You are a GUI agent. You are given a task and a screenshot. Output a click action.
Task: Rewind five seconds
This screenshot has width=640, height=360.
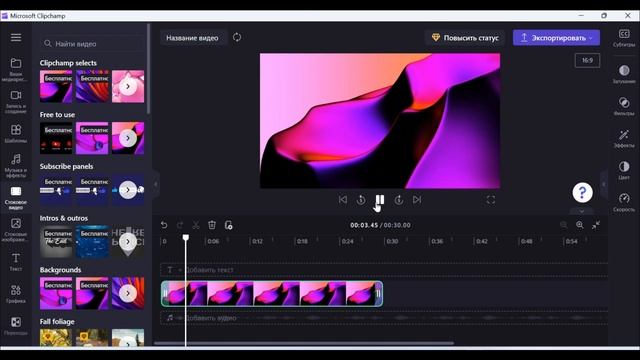361,200
